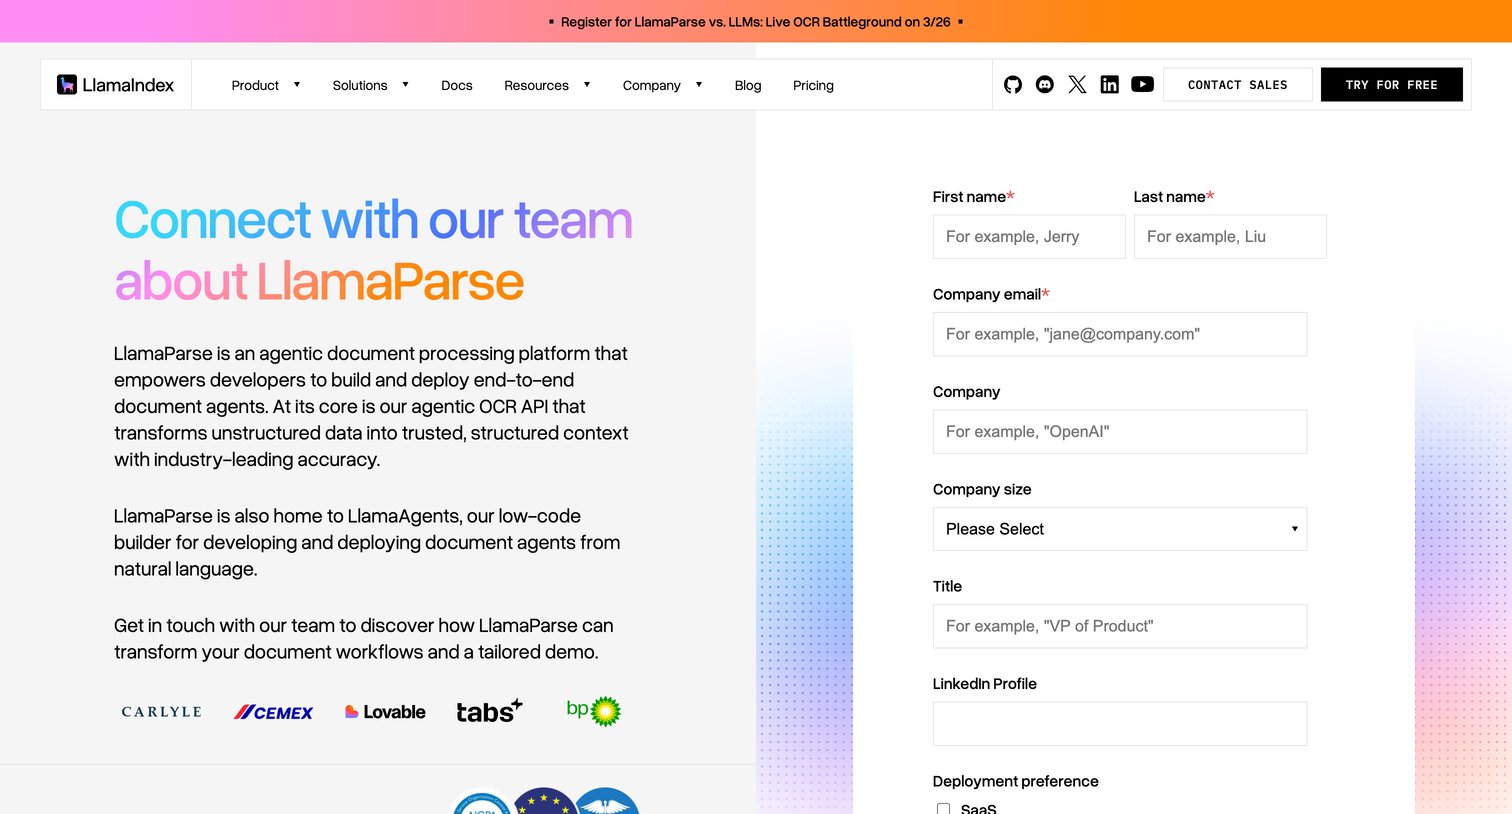Click the Contact Sales button
This screenshot has height=814, width=1512.
[1238, 85]
